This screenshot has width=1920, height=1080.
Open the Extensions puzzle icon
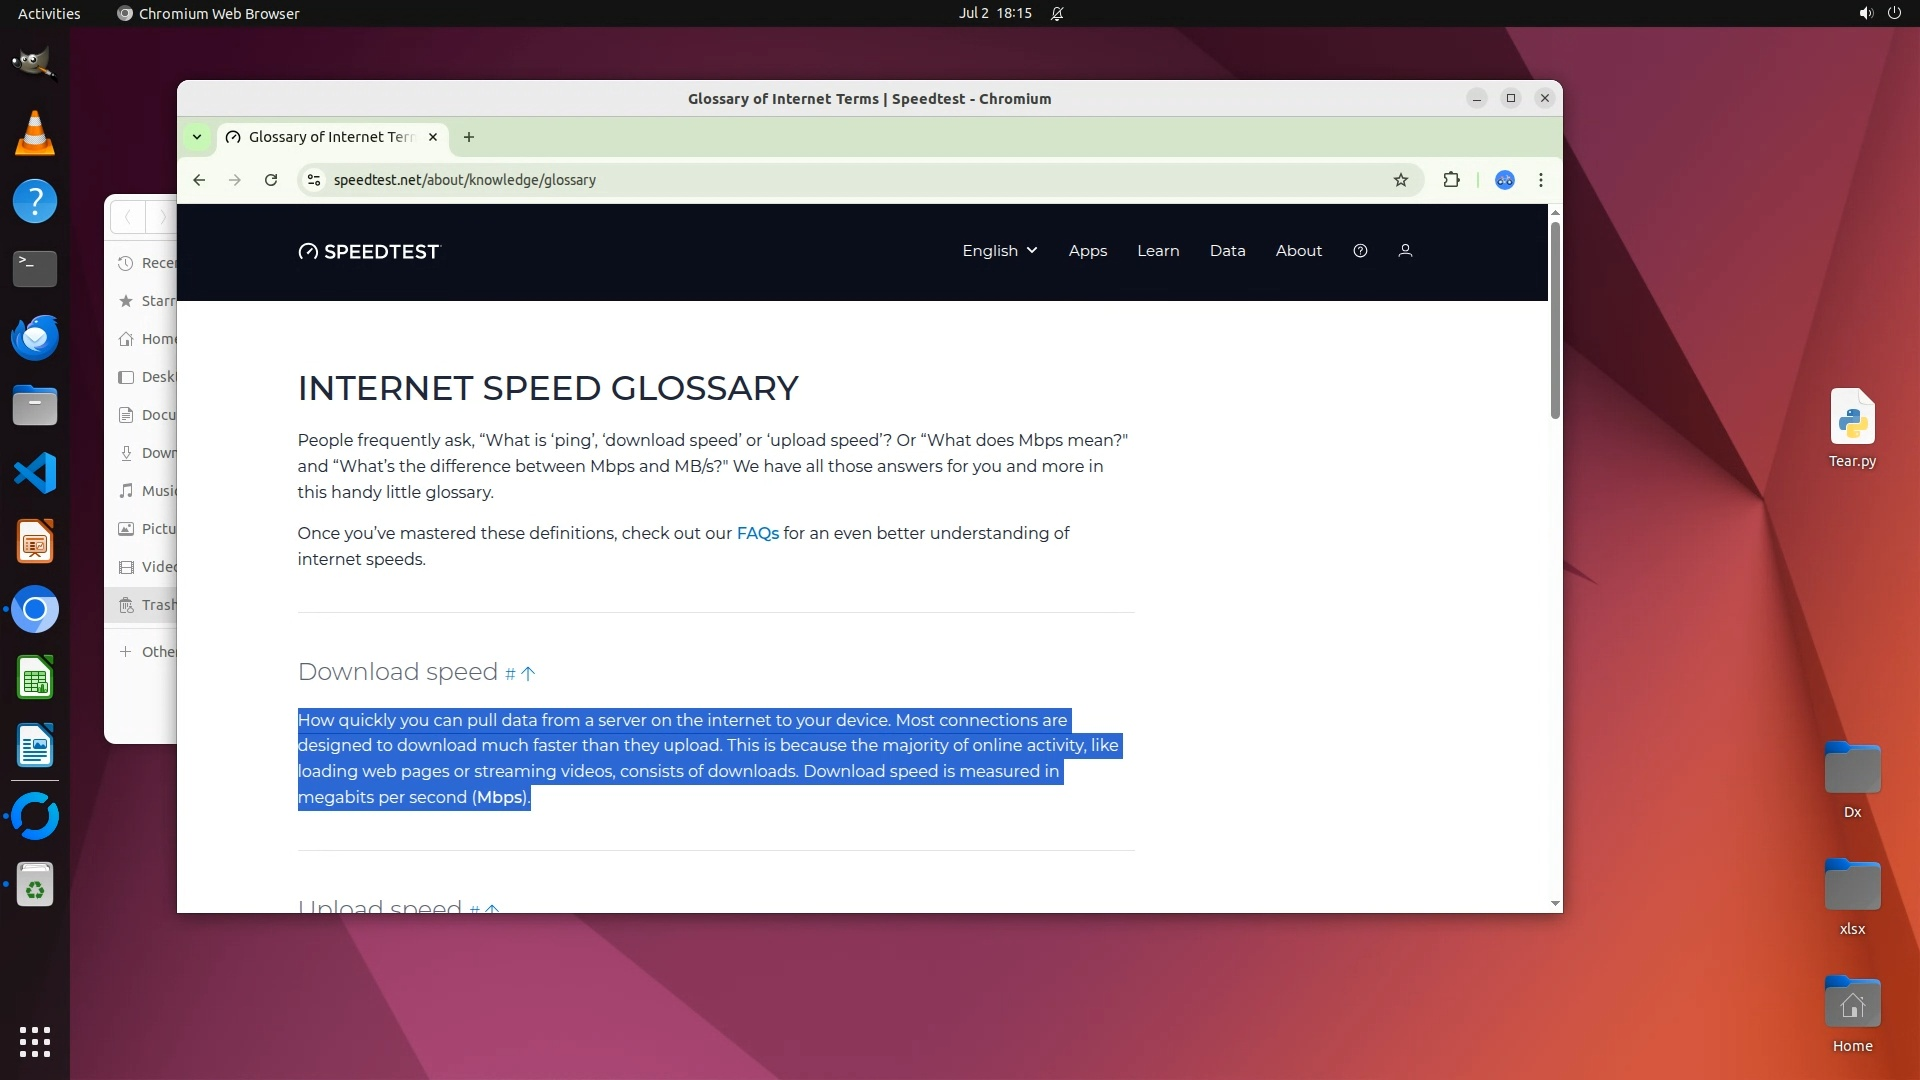[x=1451, y=180]
